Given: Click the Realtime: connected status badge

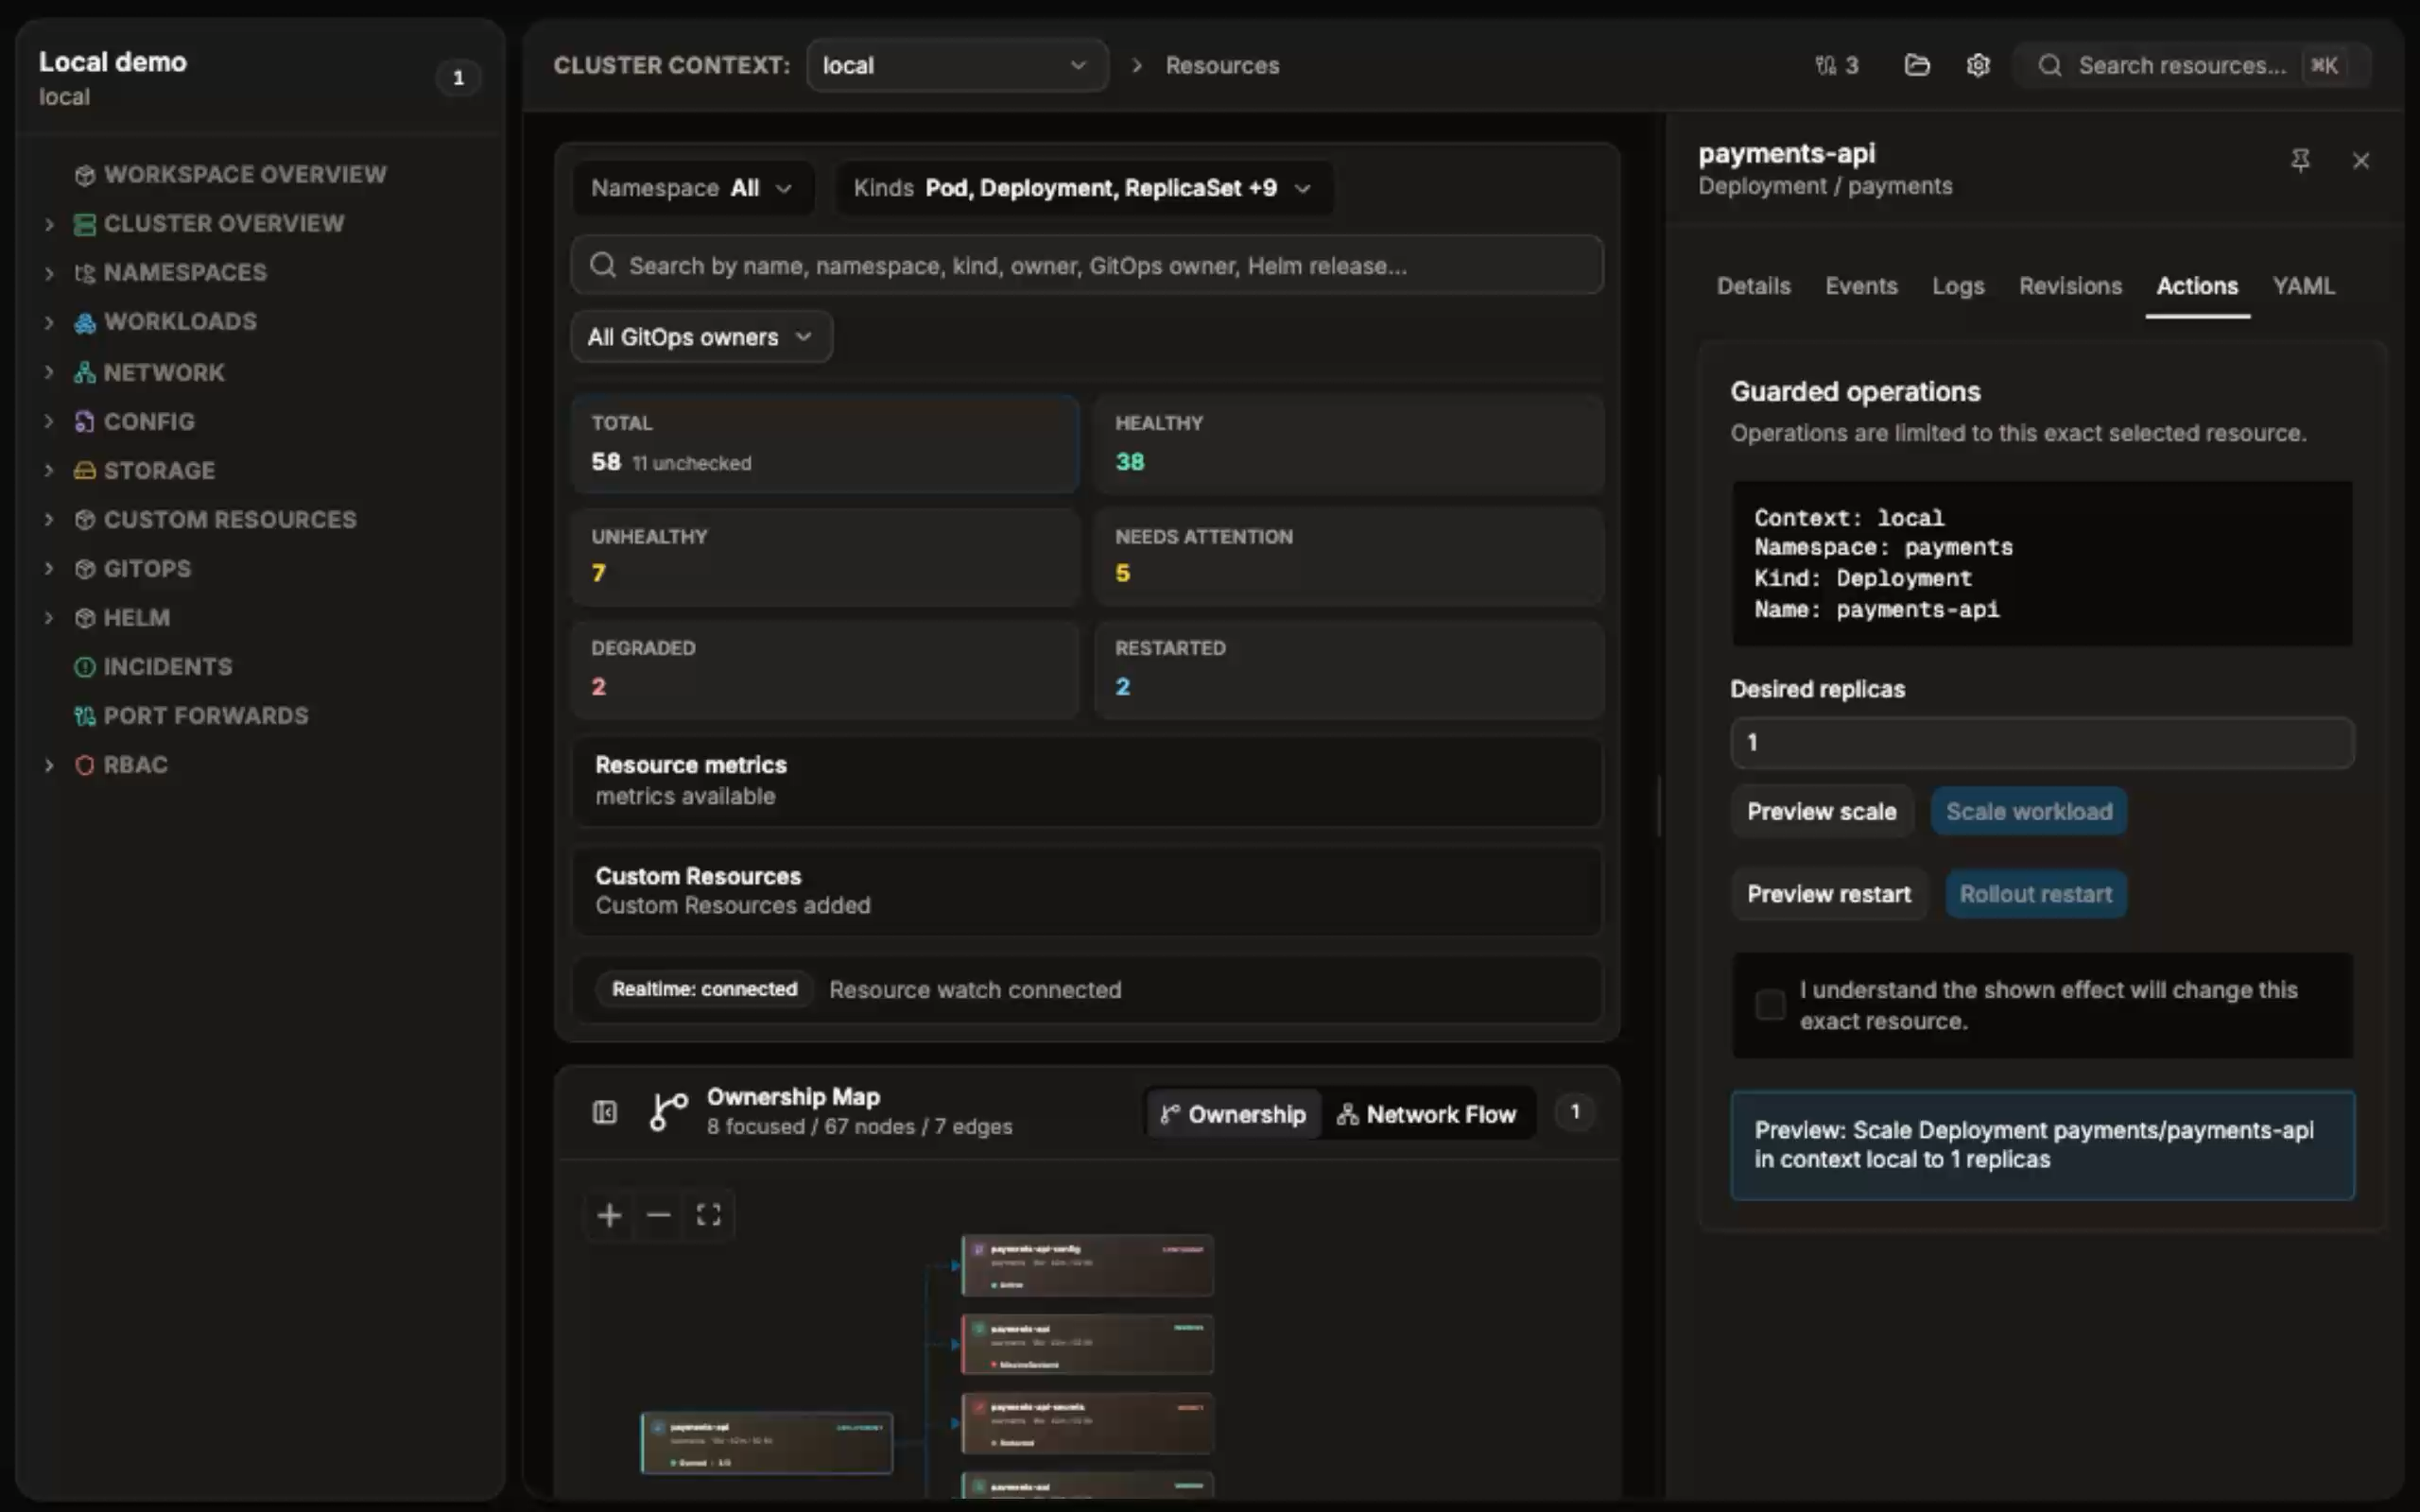Looking at the screenshot, I should coord(704,989).
